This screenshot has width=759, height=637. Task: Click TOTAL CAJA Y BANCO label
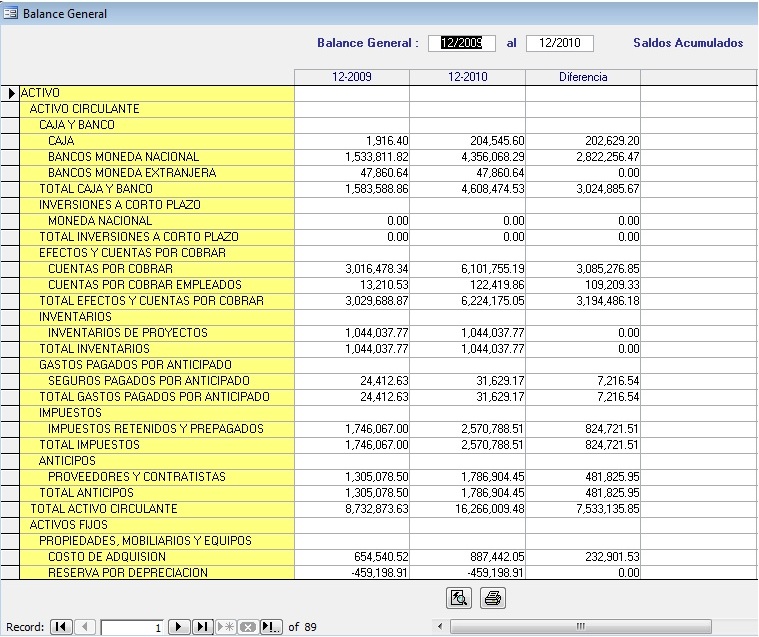[96, 189]
